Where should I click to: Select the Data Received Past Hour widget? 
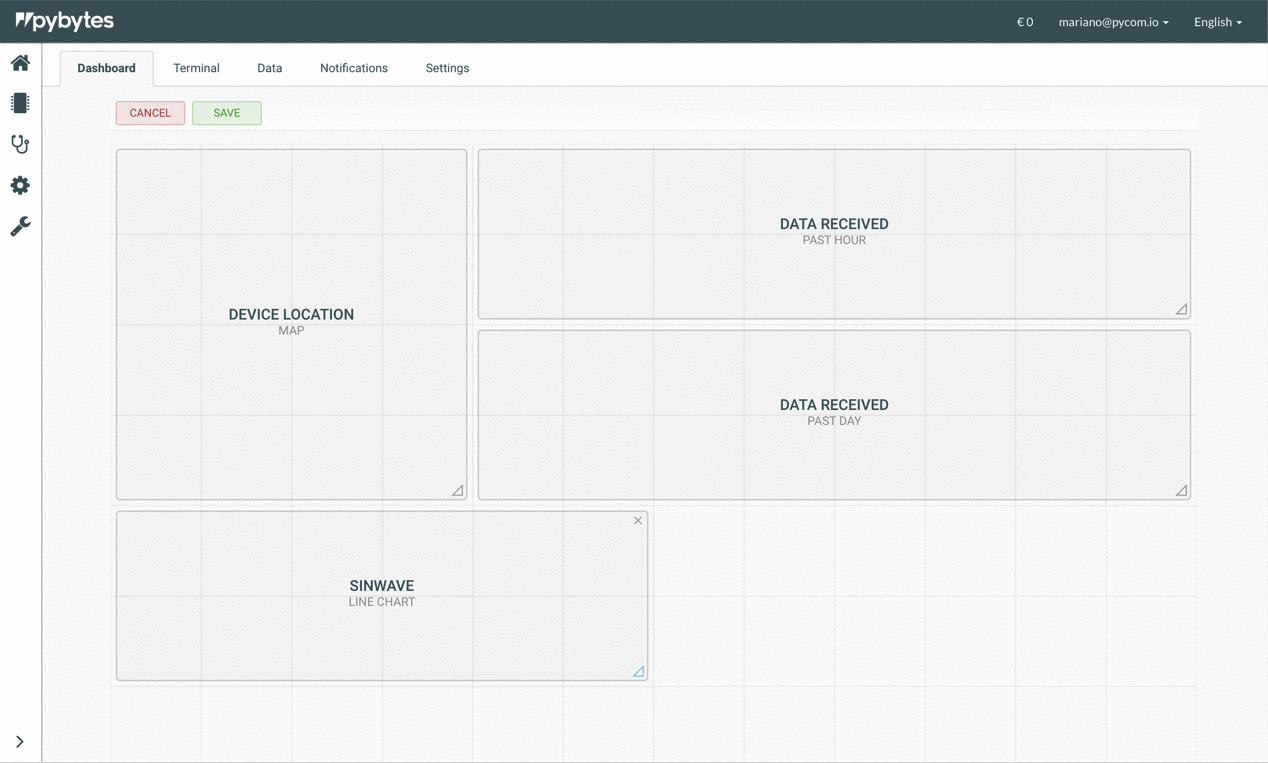coord(834,234)
